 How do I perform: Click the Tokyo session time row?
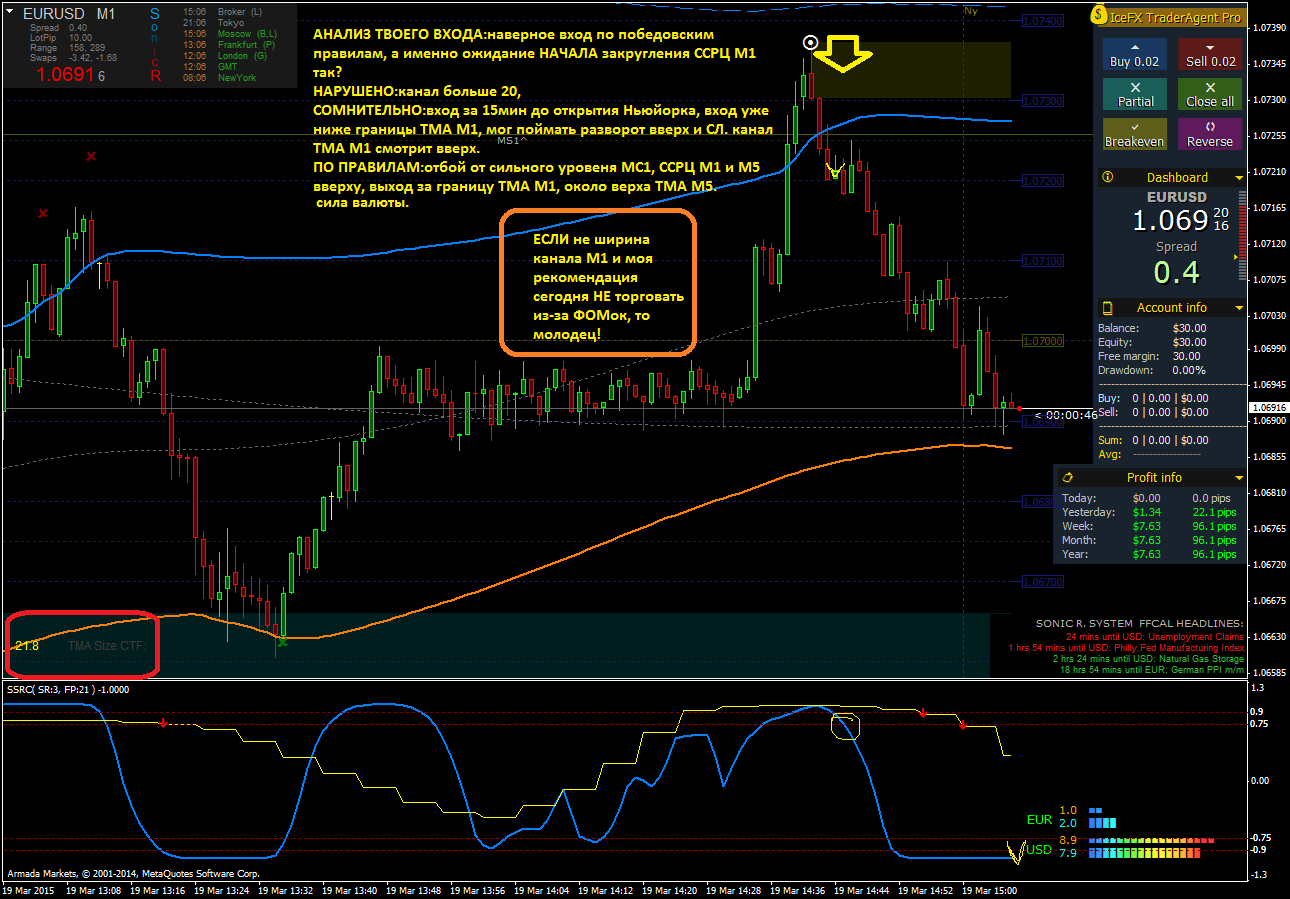214,22
